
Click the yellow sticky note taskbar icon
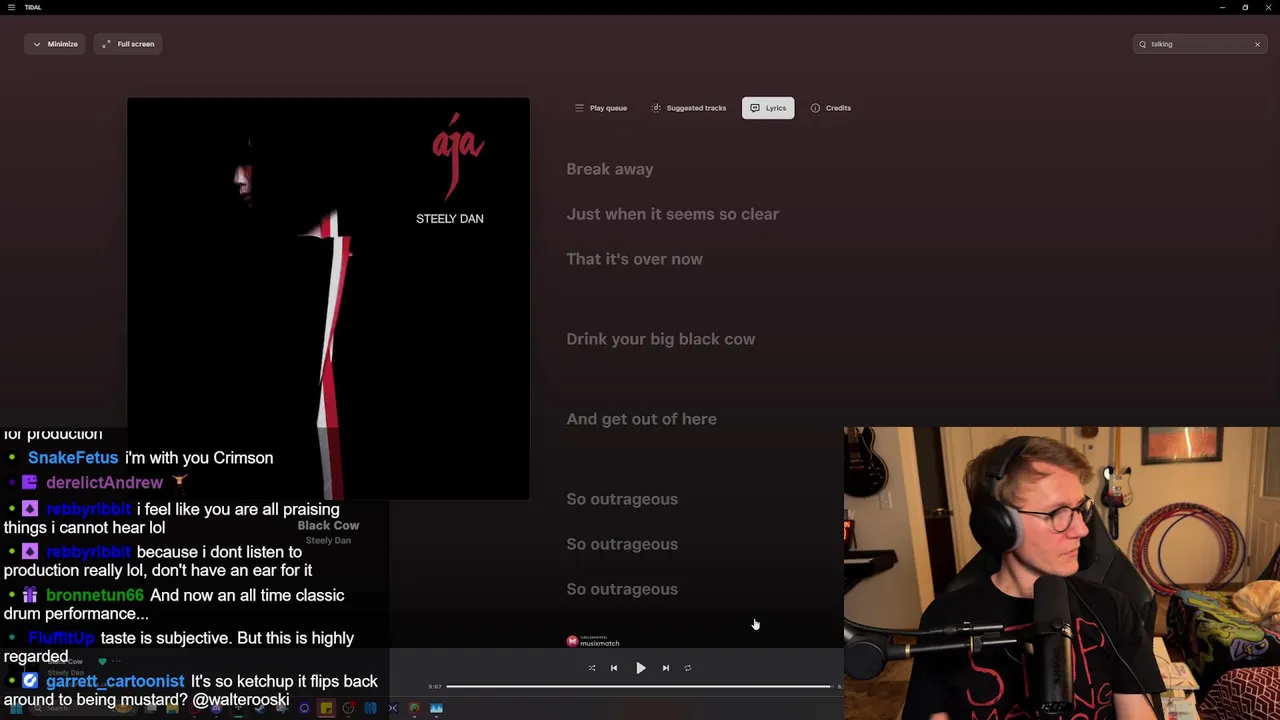click(326, 708)
